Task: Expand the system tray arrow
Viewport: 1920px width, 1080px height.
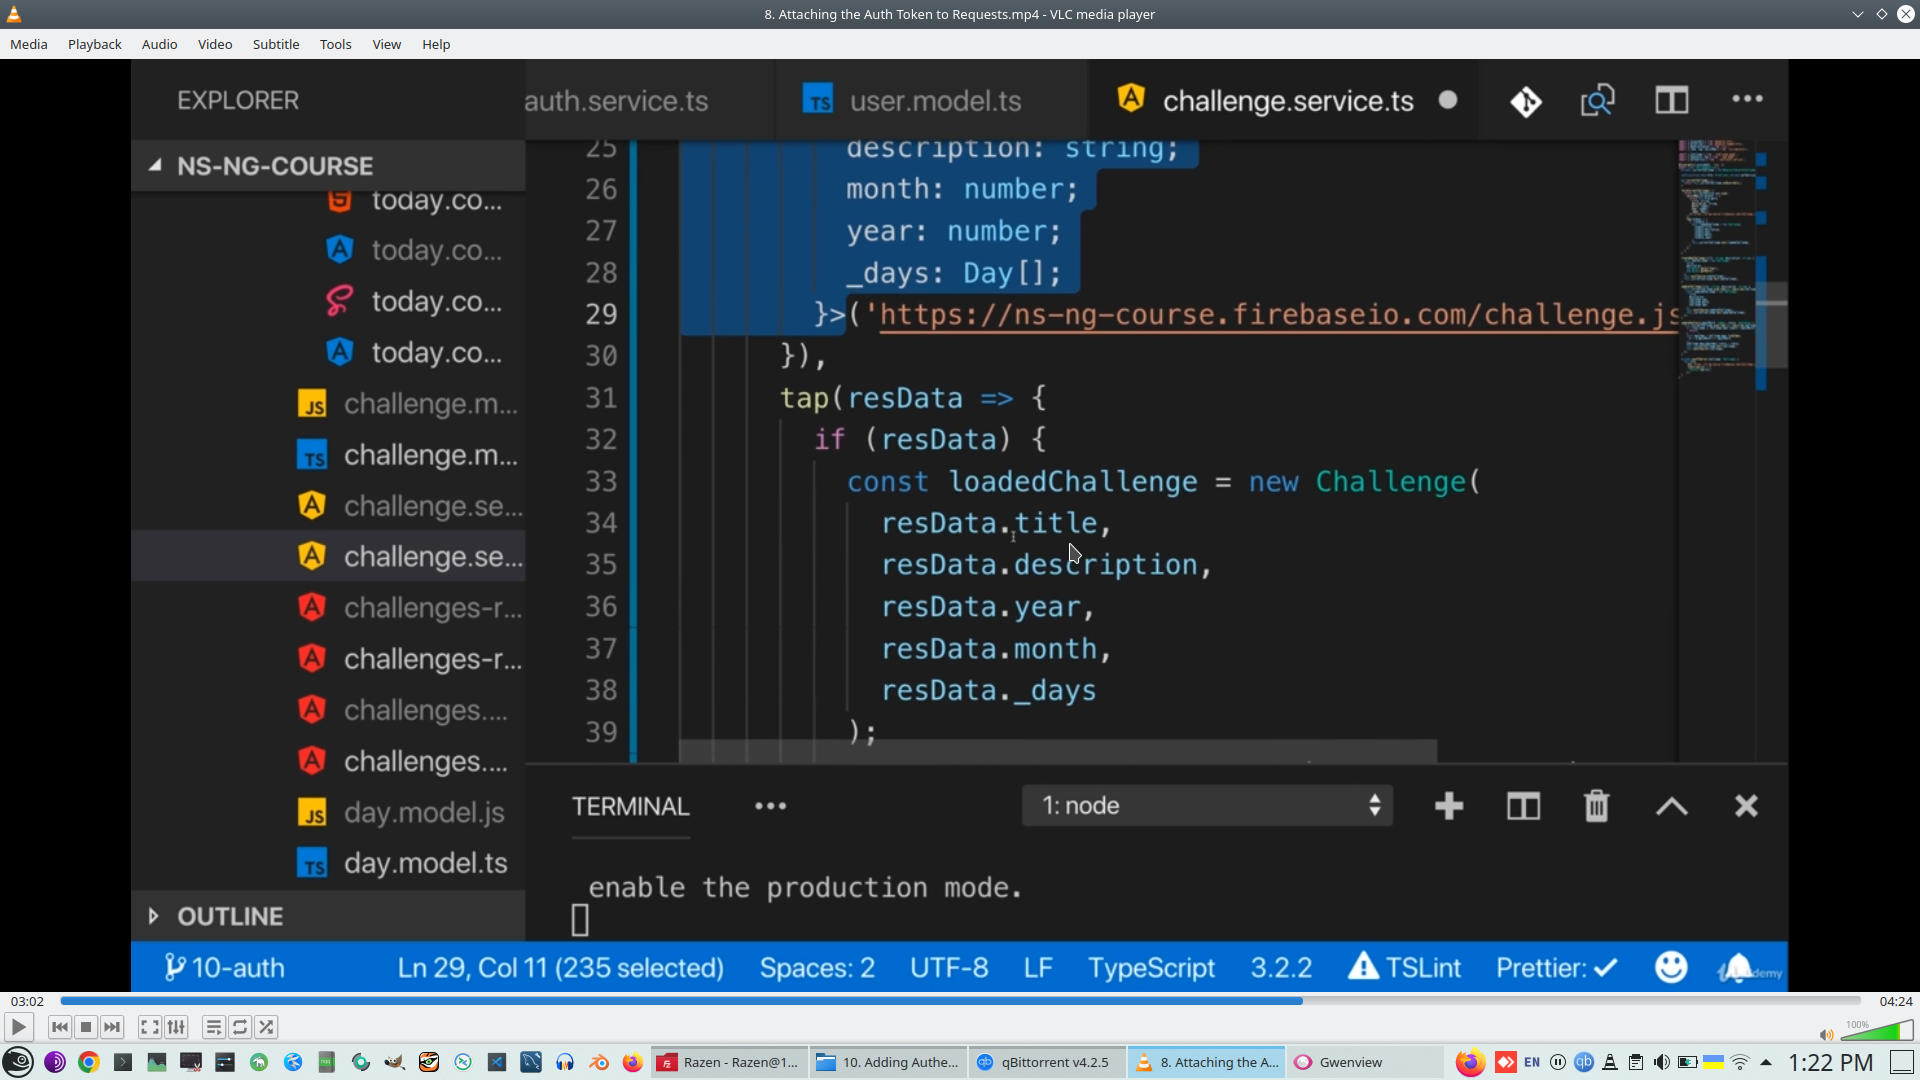Action: (x=1766, y=1062)
